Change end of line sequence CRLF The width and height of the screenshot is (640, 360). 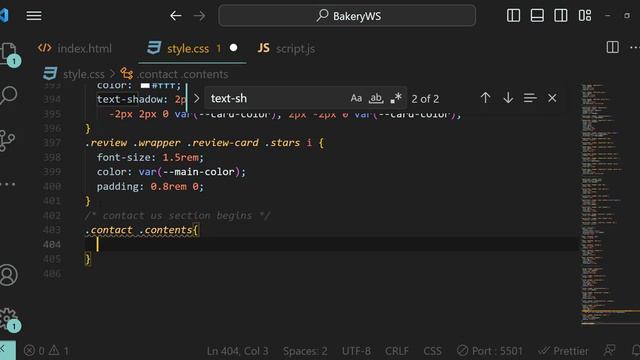click(396, 351)
